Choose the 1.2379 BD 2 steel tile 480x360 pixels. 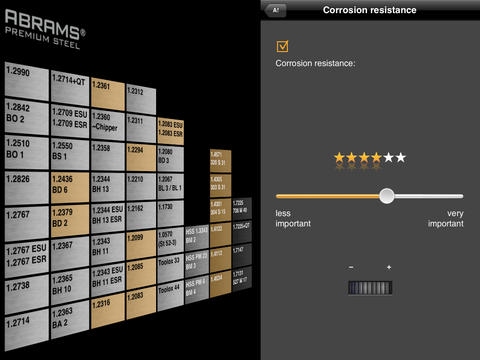70,221
